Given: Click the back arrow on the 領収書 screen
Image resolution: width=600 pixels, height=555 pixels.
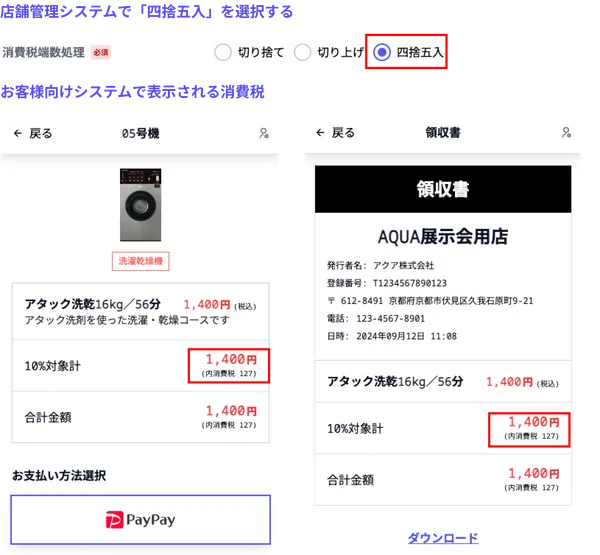Looking at the screenshot, I should [320, 133].
